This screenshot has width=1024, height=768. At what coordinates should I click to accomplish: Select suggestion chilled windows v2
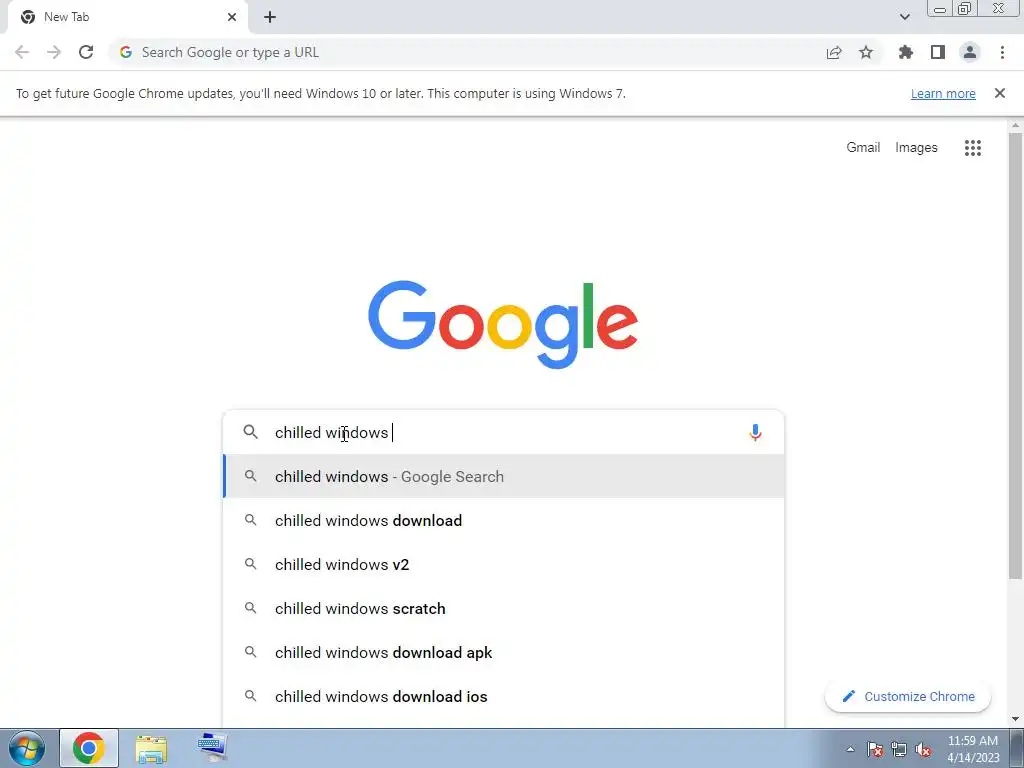504,564
